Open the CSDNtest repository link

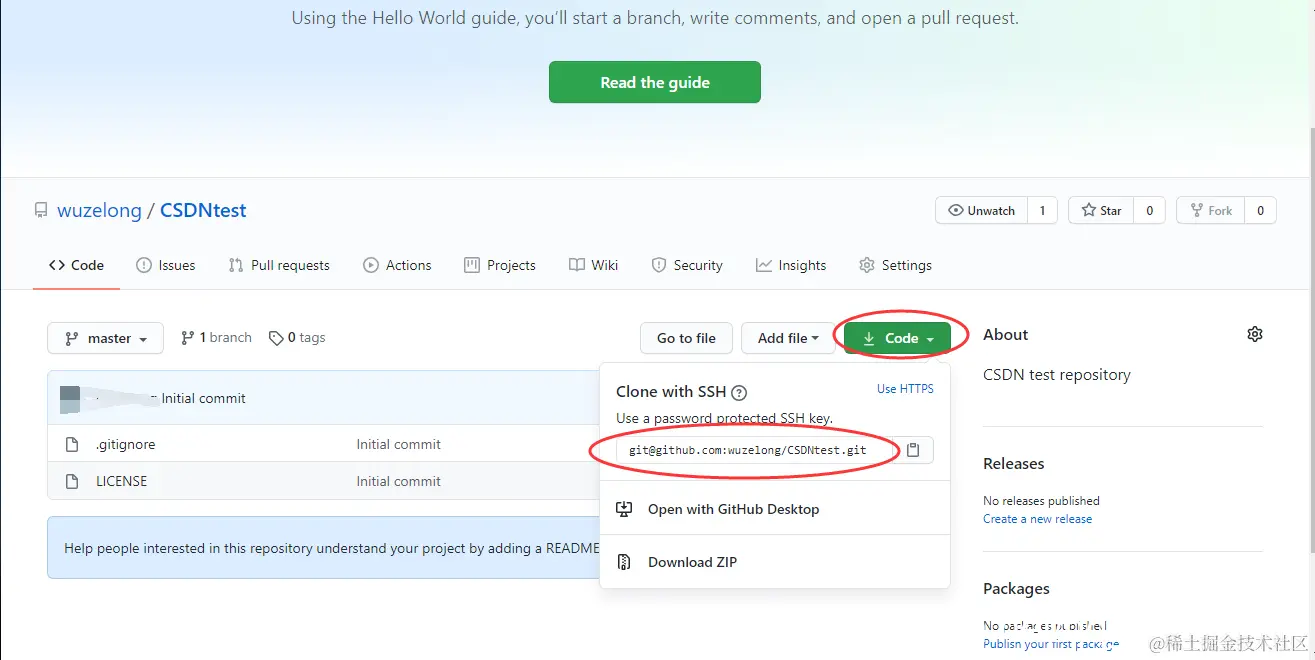pyautogui.click(x=203, y=210)
